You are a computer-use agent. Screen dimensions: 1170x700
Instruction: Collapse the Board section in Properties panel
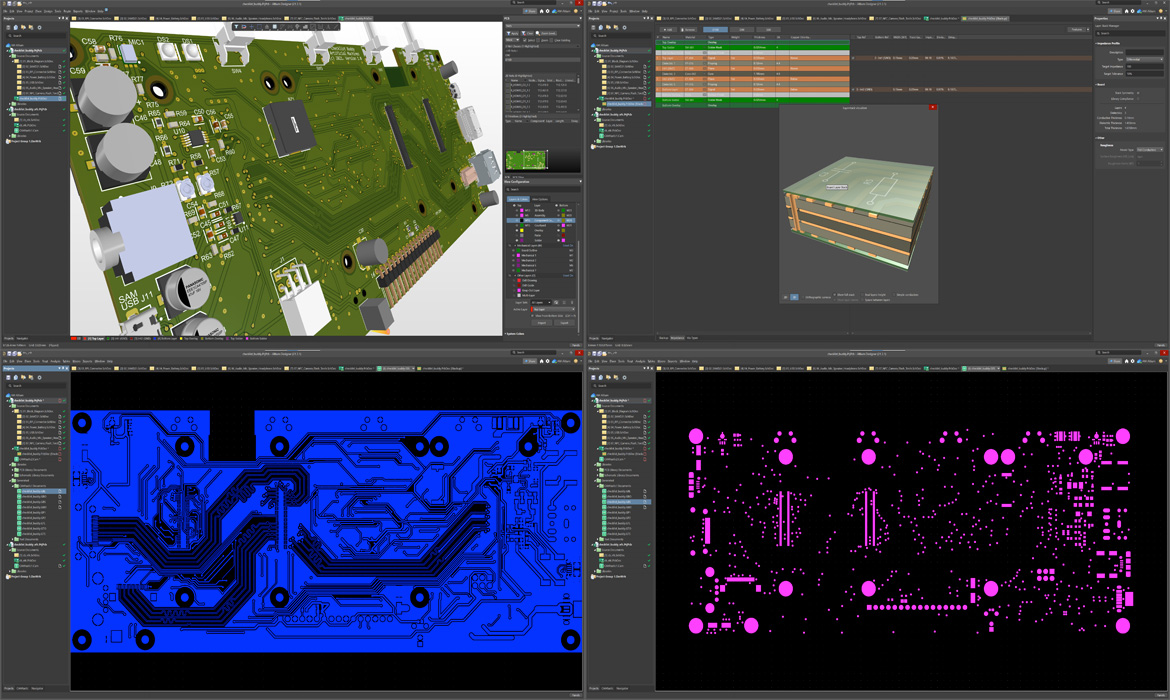point(1097,84)
